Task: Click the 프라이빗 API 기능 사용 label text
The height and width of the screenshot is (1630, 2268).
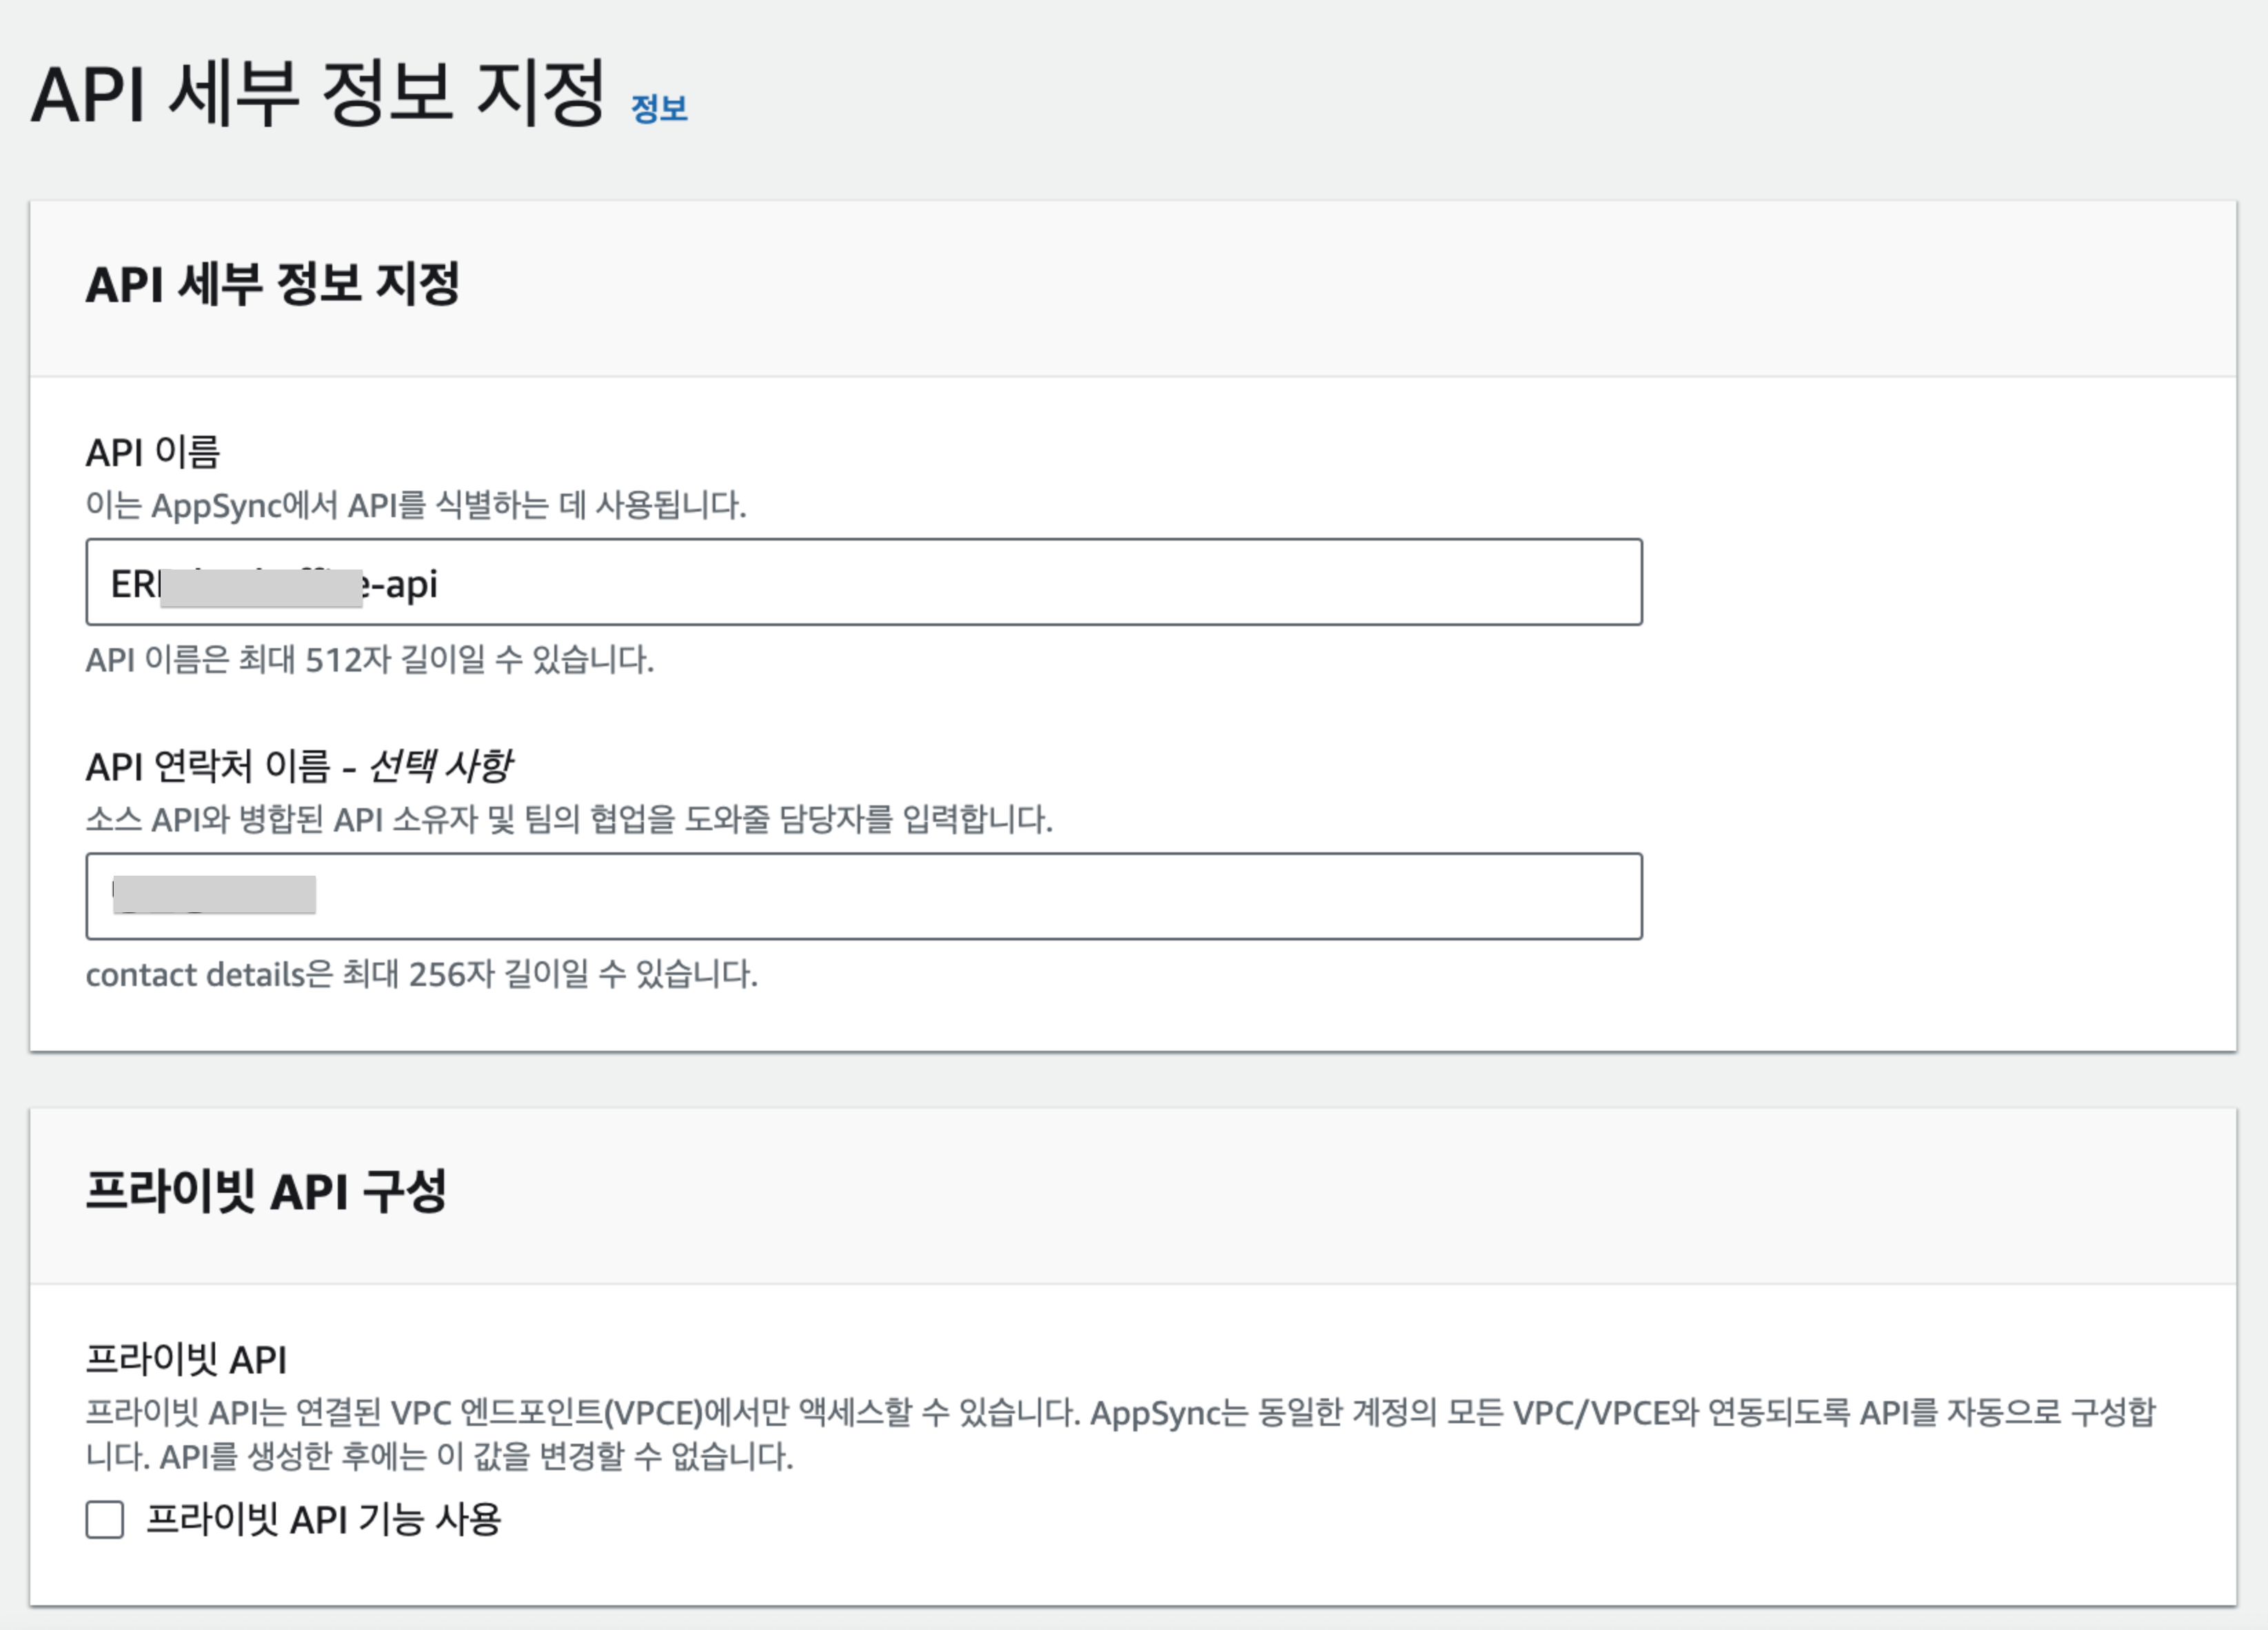Action: pyautogui.click(x=323, y=1519)
